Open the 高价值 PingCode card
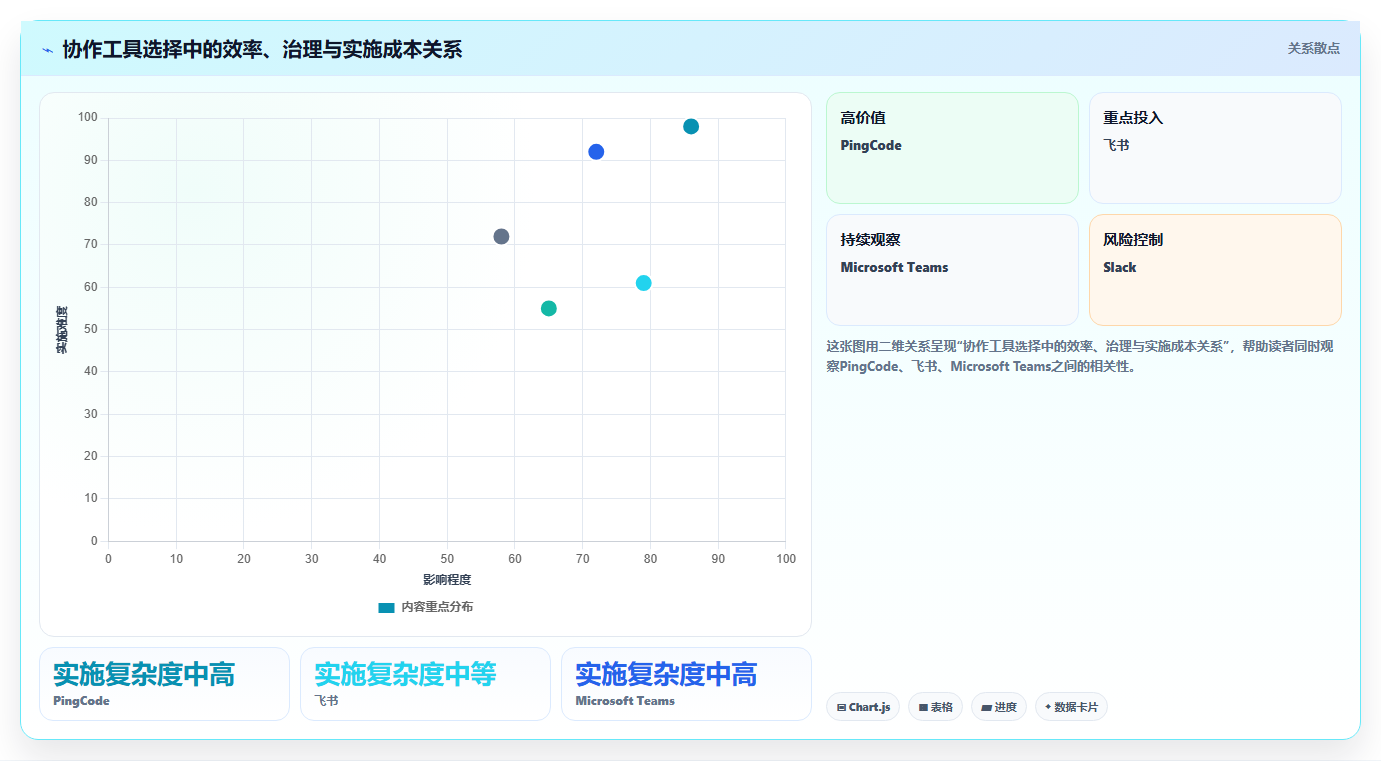Screen dimensions: 1381x761 (952, 148)
